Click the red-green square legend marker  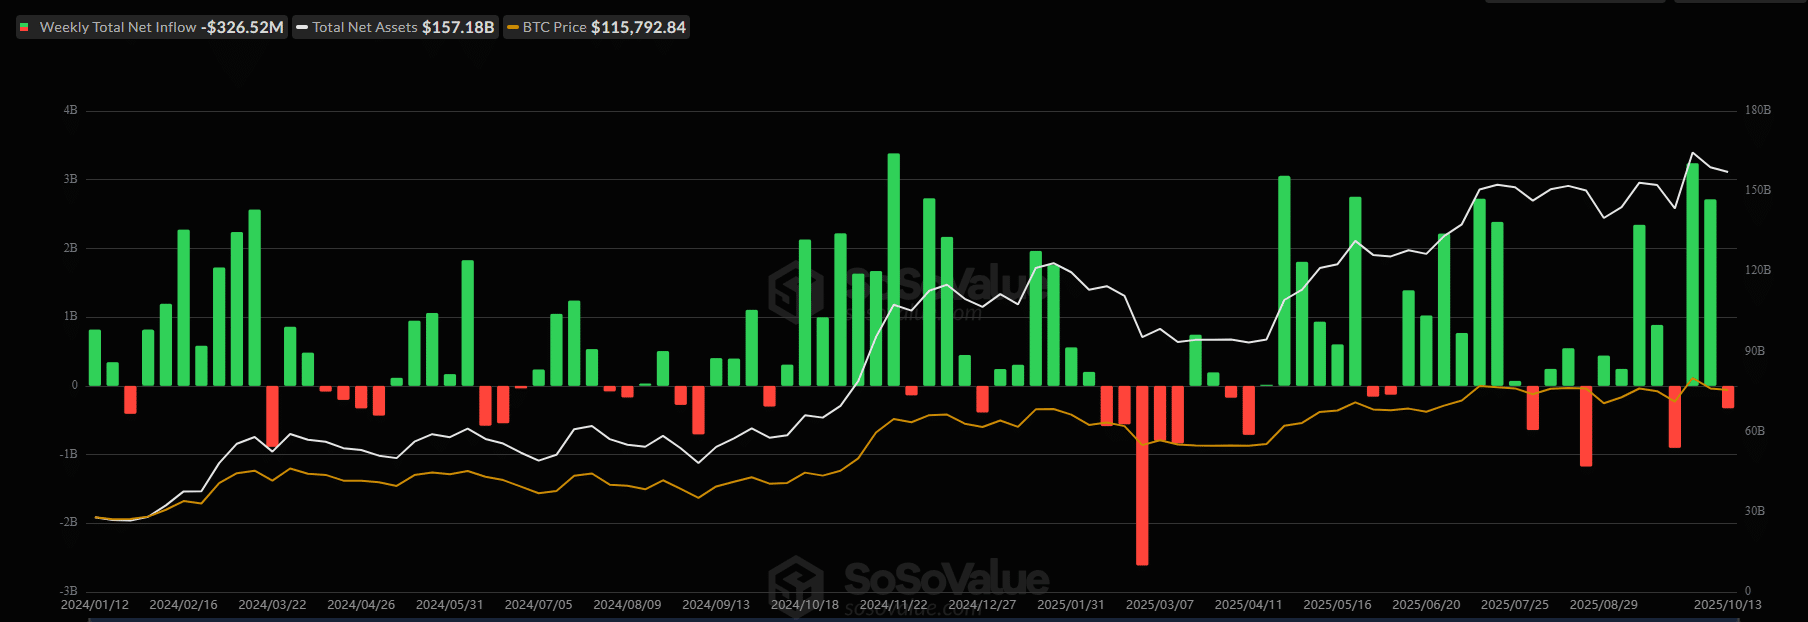tap(24, 27)
